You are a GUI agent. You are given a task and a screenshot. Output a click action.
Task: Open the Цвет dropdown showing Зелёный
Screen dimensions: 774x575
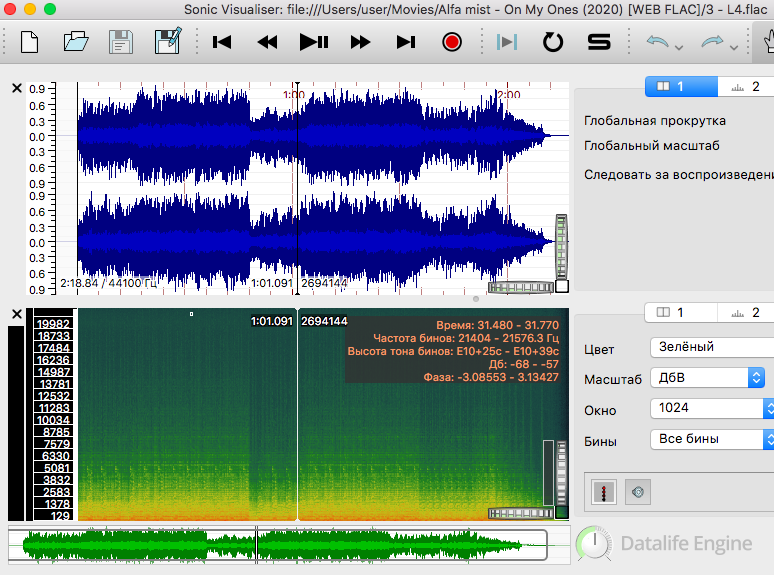(x=712, y=347)
